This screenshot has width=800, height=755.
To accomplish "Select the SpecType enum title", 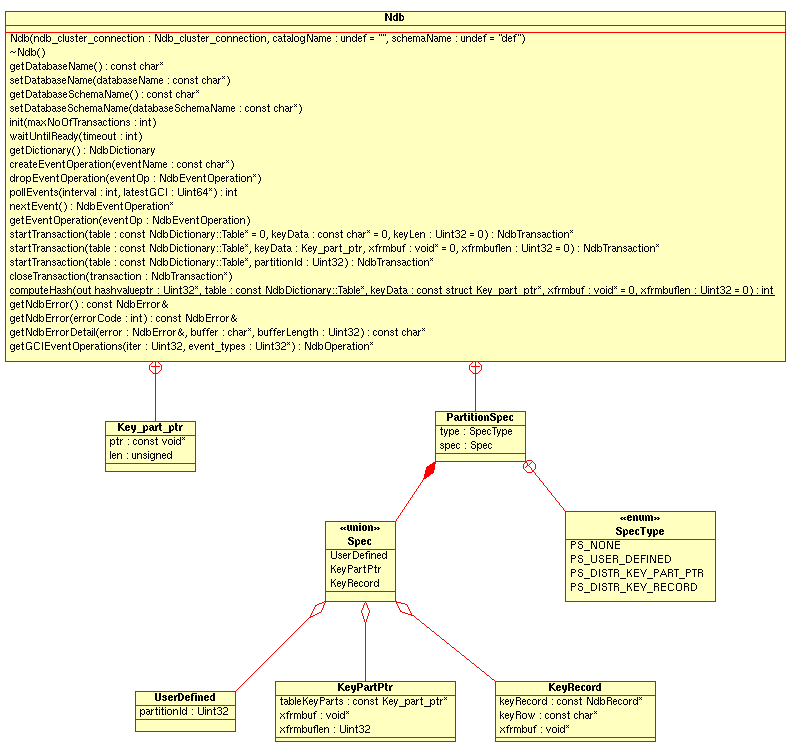I will [640, 531].
